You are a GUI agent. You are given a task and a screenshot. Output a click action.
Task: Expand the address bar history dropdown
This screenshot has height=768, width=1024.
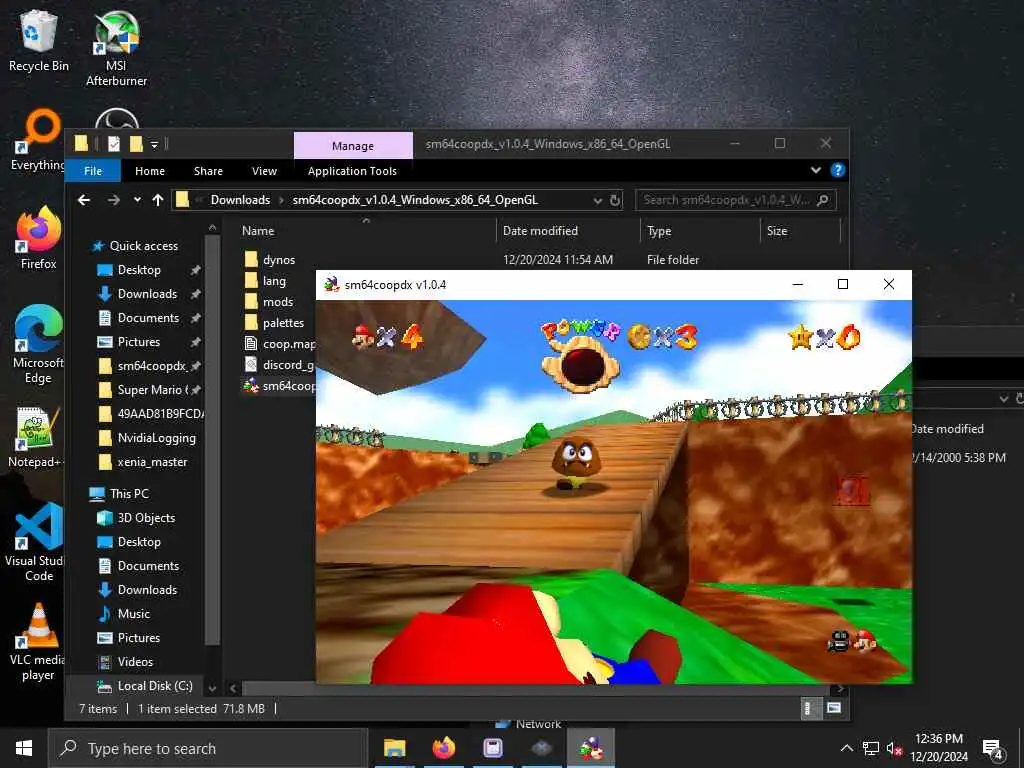click(597, 200)
